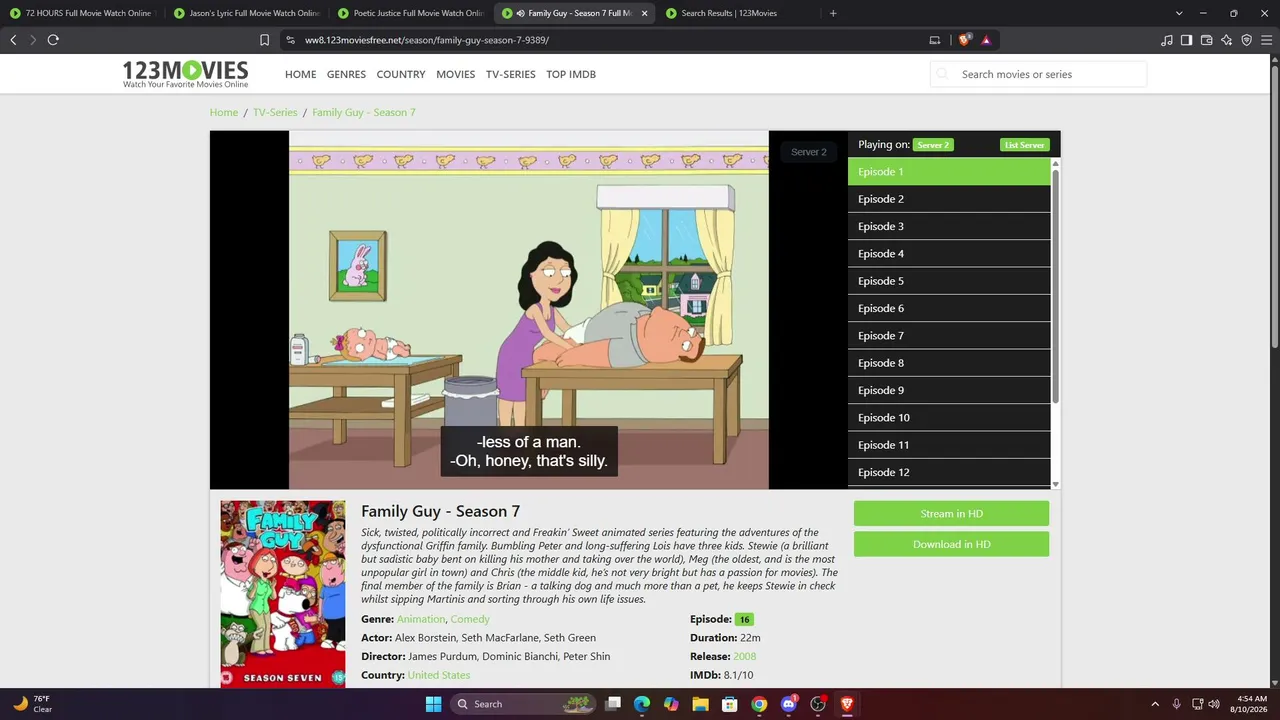1280x720 pixels.
Task: Open Copilot from the taskbar
Action: (x=671, y=704)
